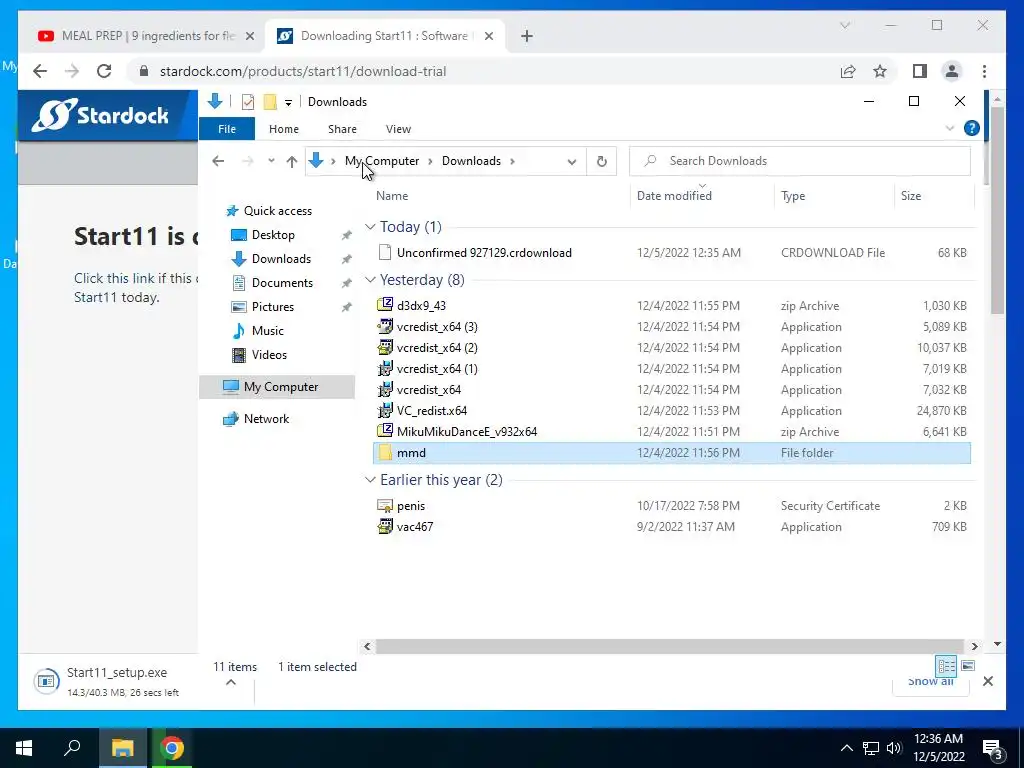Click the Search Downloads box
Image resolution: width=1024 pixels, height=768 pixels.
[800, 161]
